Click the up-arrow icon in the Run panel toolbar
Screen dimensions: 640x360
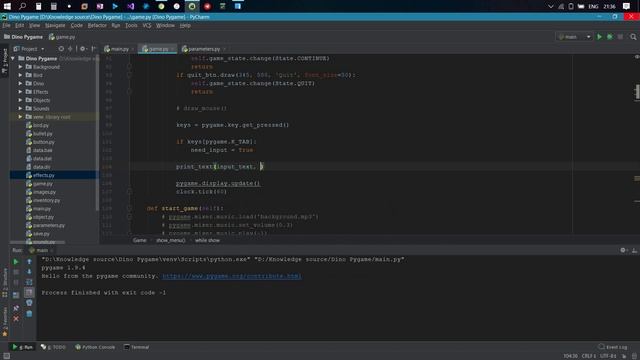click(29, 262)
